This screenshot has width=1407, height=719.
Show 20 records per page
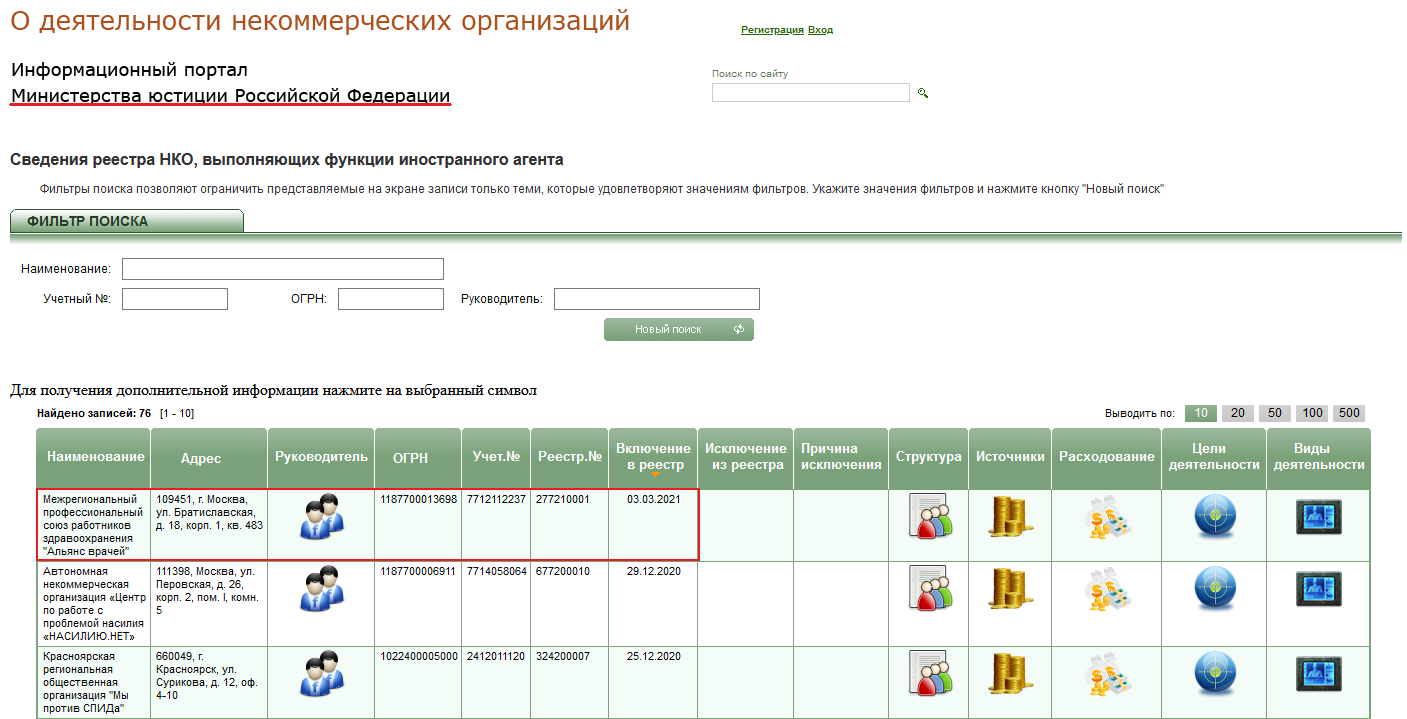pyautogui.click(x=1237, y=413)
